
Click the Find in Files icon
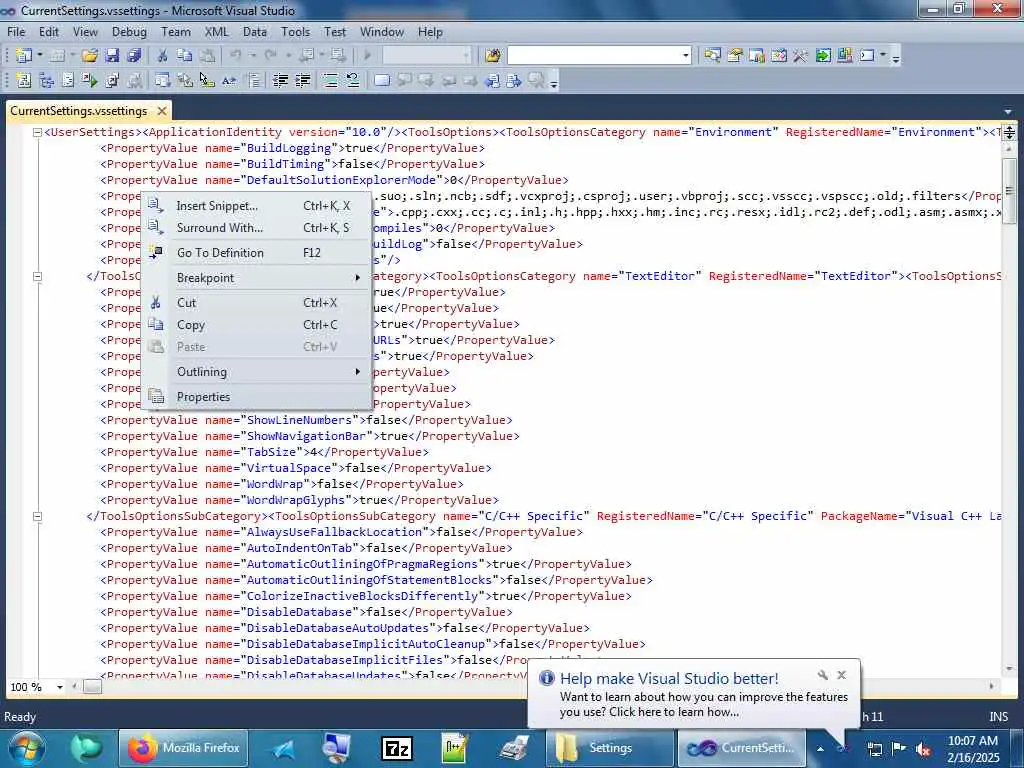(492, 56)
